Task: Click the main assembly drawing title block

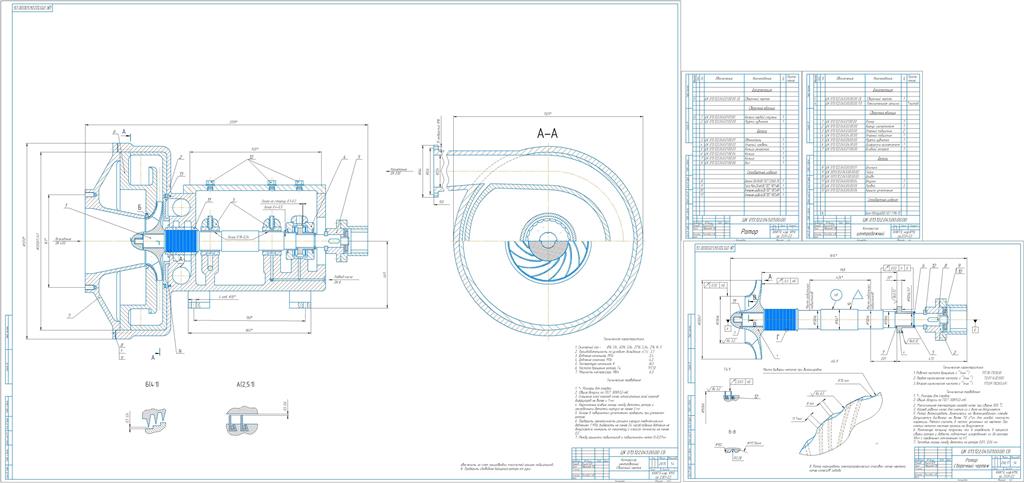Action: click(x=625, y=465)
